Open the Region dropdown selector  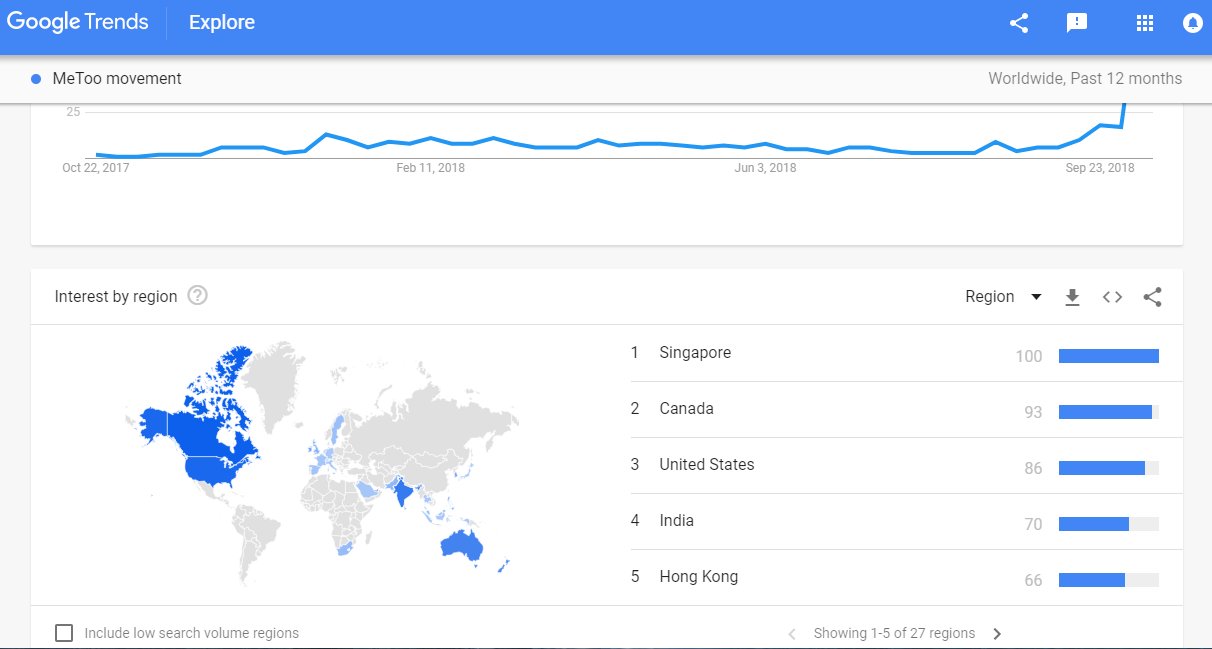click(1003, 297)
